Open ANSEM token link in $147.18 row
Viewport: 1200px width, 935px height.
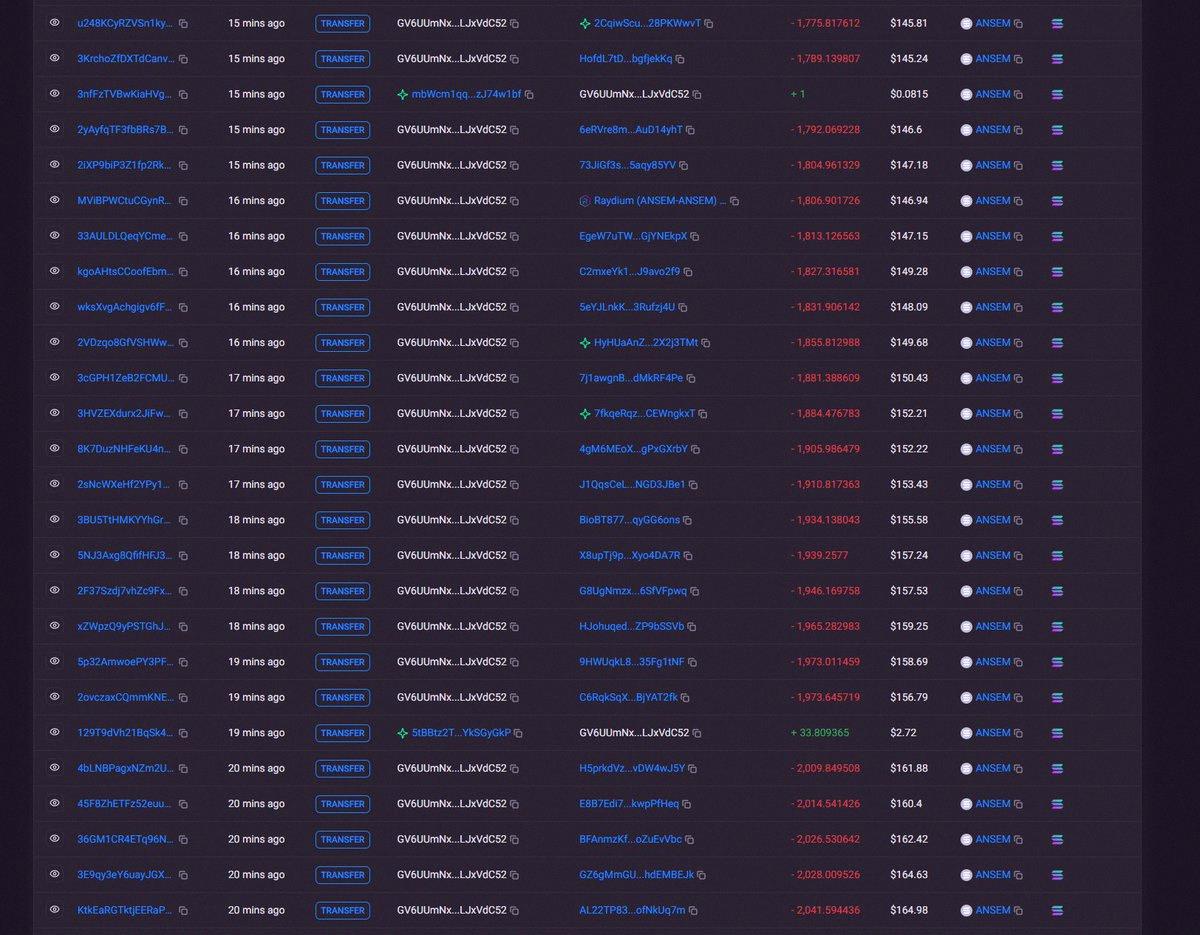[x=993, y=165]
